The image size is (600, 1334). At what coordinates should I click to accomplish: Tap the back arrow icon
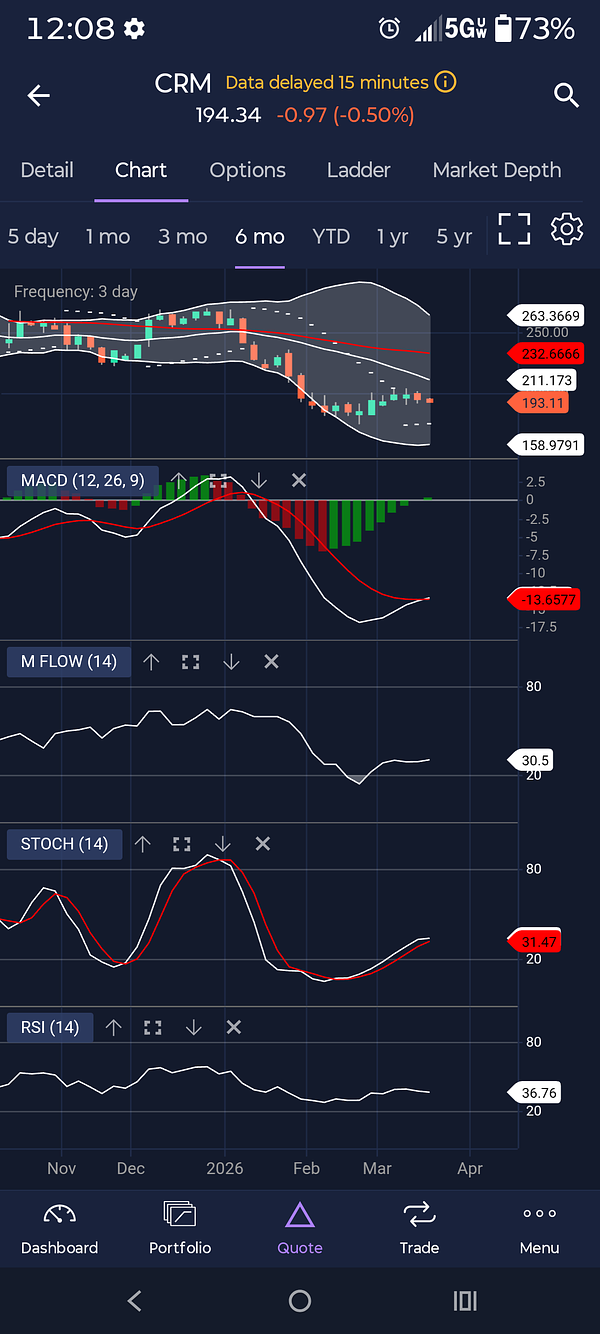click(x=38, y=96)
